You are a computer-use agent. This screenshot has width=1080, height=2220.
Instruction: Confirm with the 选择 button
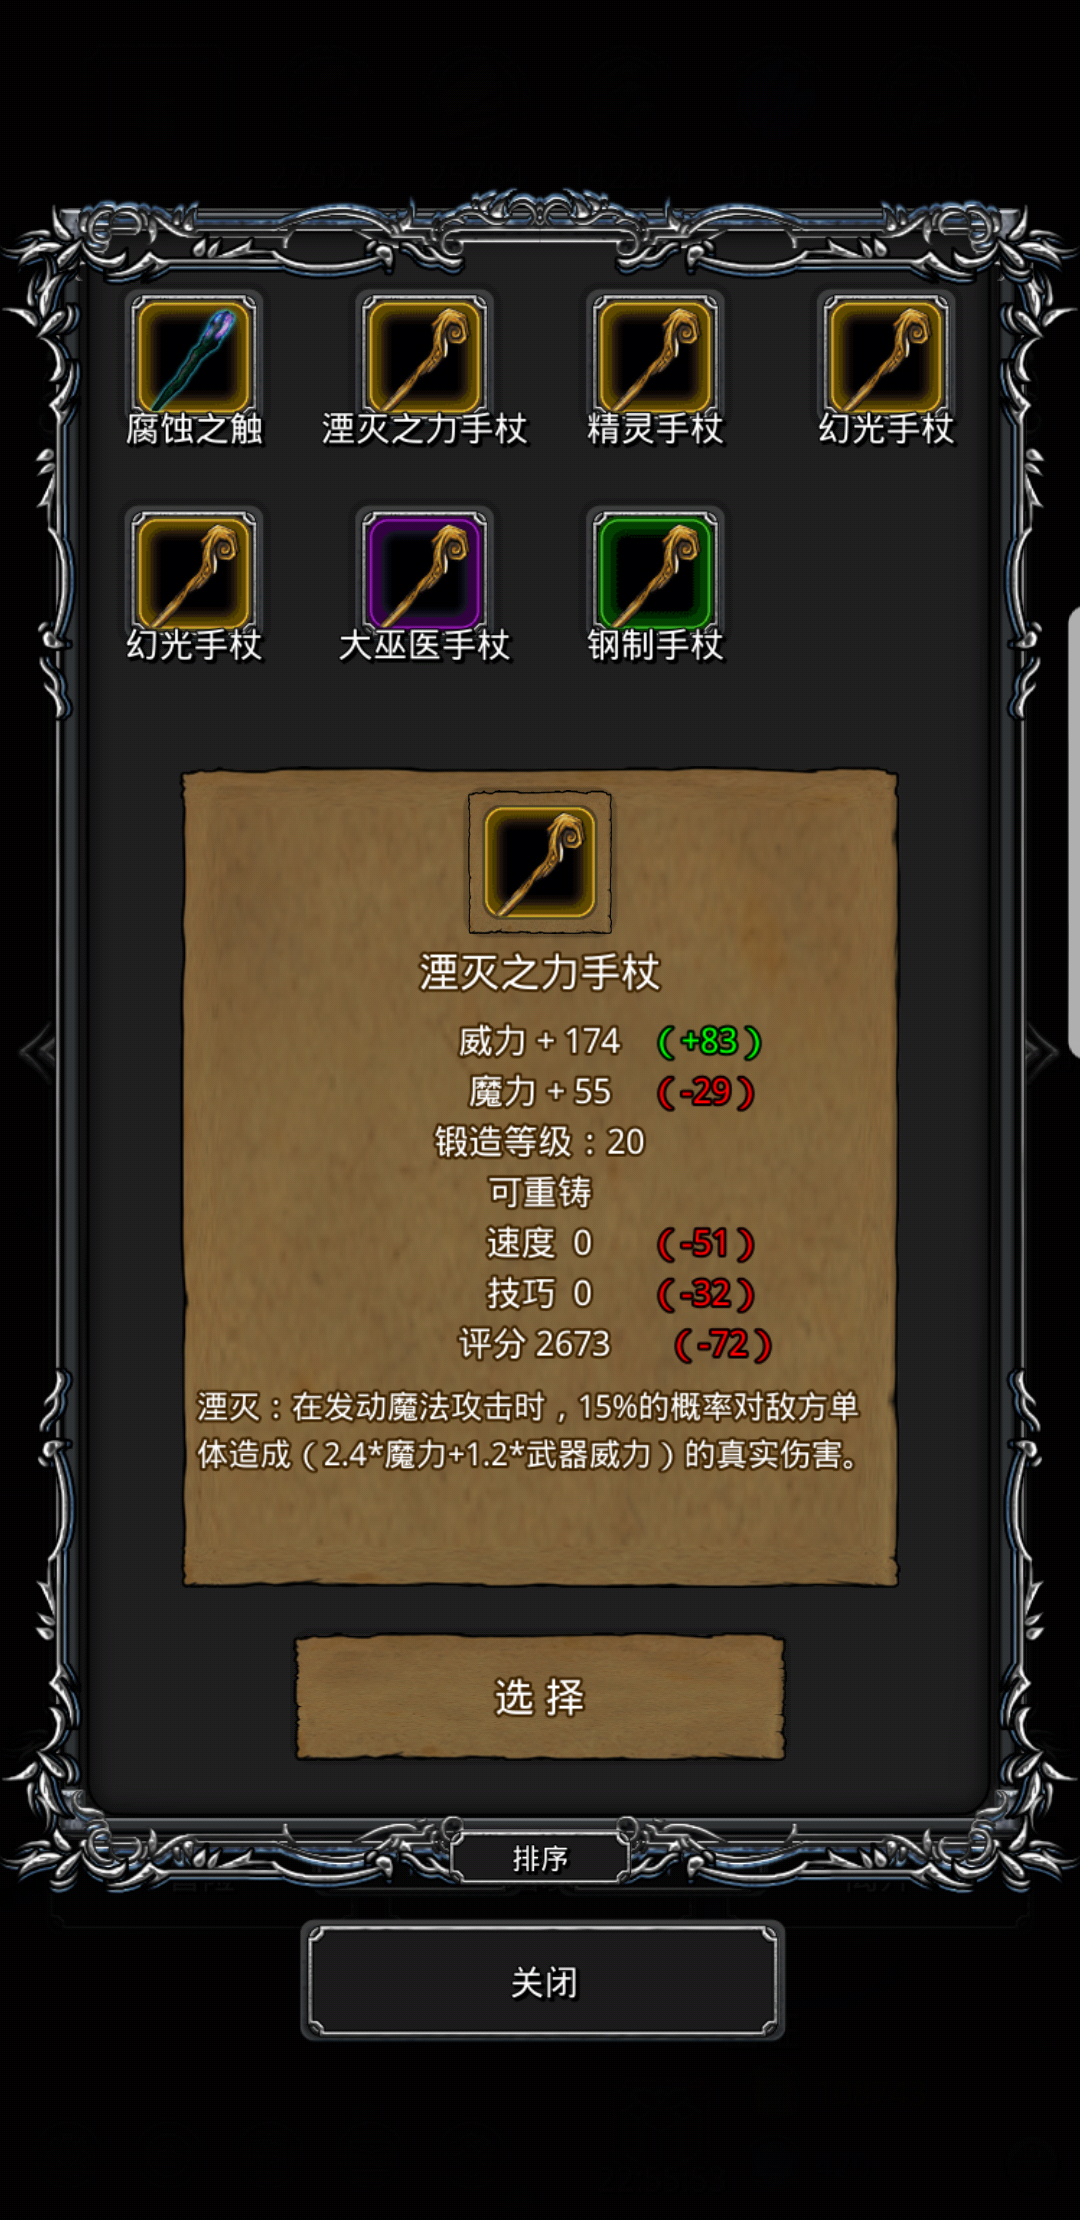(x=540, y=1697)
